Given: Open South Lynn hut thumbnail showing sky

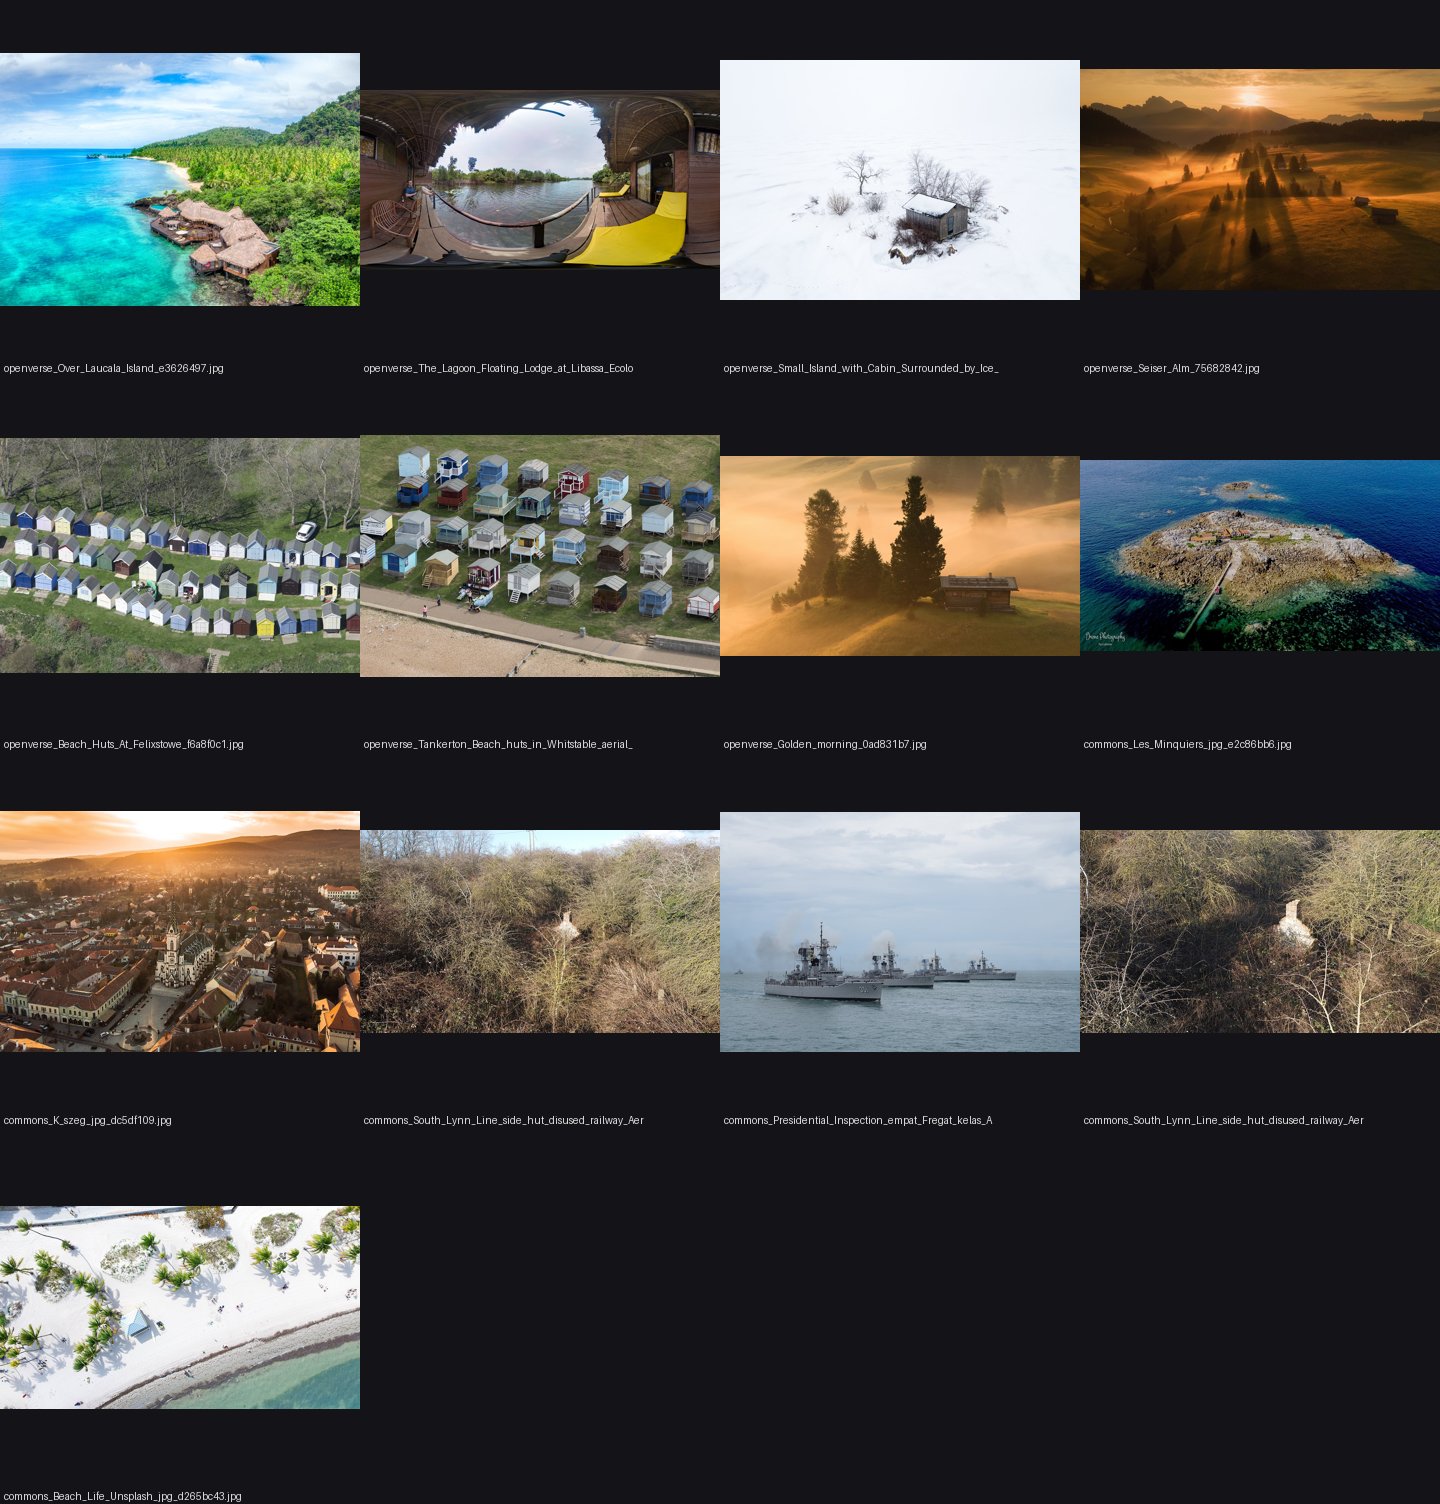Looking at the screenshot, I should pyautogui.click(x=540, y=931).
